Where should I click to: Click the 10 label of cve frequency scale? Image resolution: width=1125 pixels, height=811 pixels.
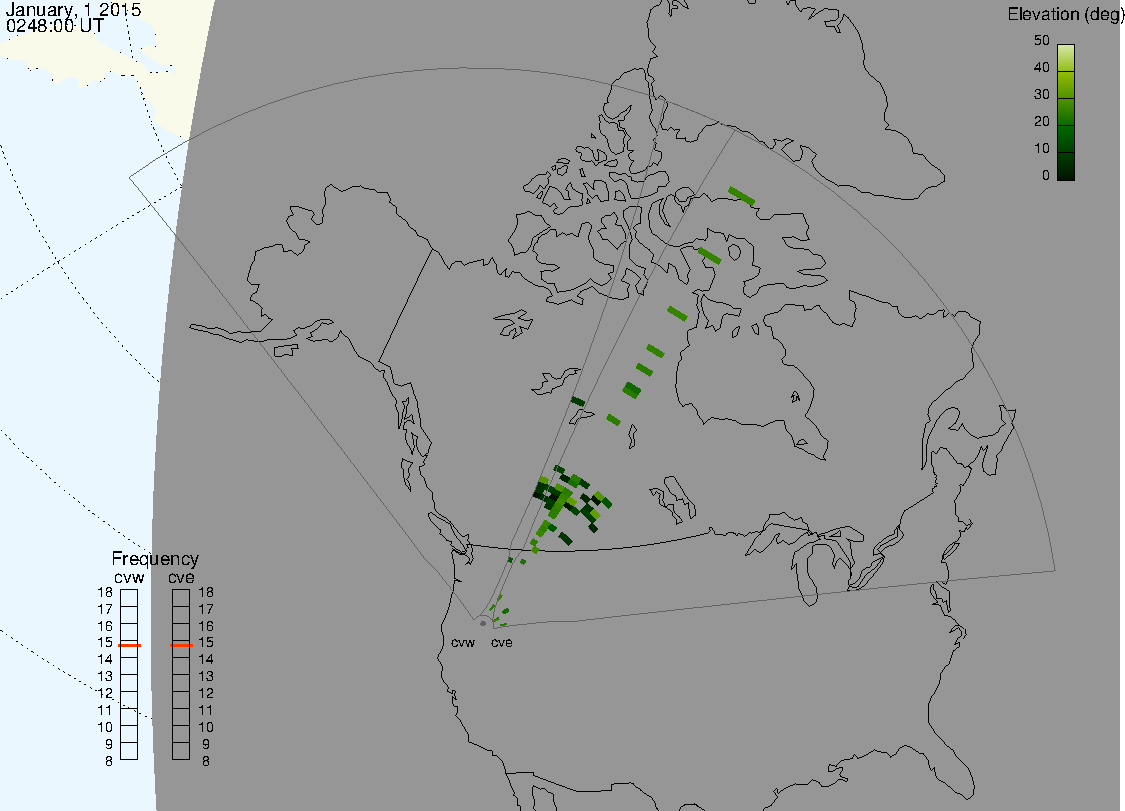point(206,728)
